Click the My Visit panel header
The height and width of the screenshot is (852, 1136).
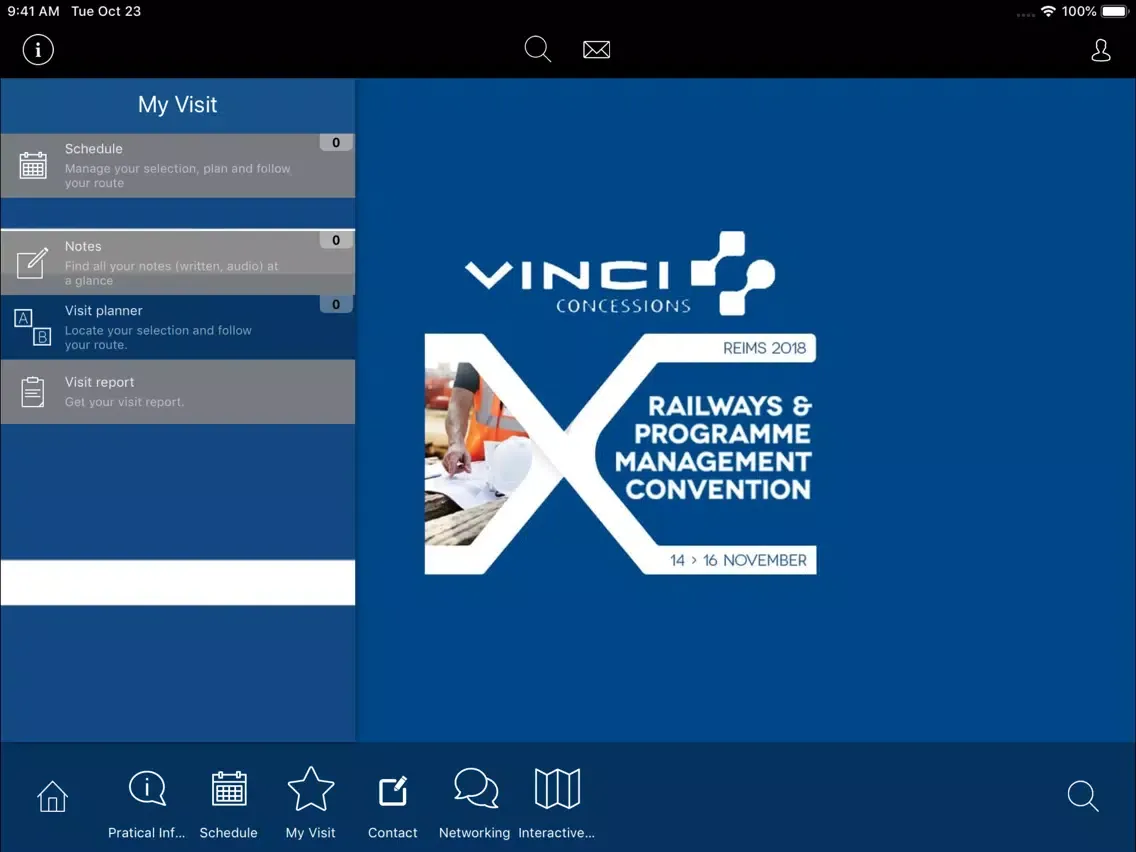[x=178, y=104]
